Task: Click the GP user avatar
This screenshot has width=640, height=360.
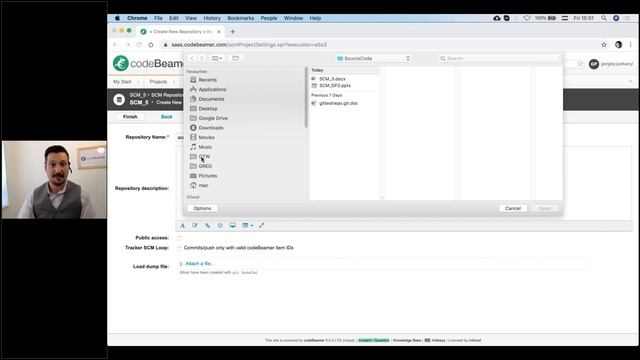Action: pos(594,64)
